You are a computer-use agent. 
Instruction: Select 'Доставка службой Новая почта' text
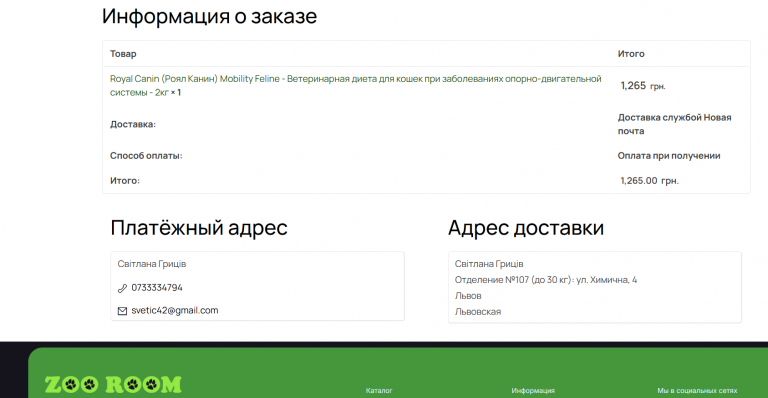[x=674, y=124]
